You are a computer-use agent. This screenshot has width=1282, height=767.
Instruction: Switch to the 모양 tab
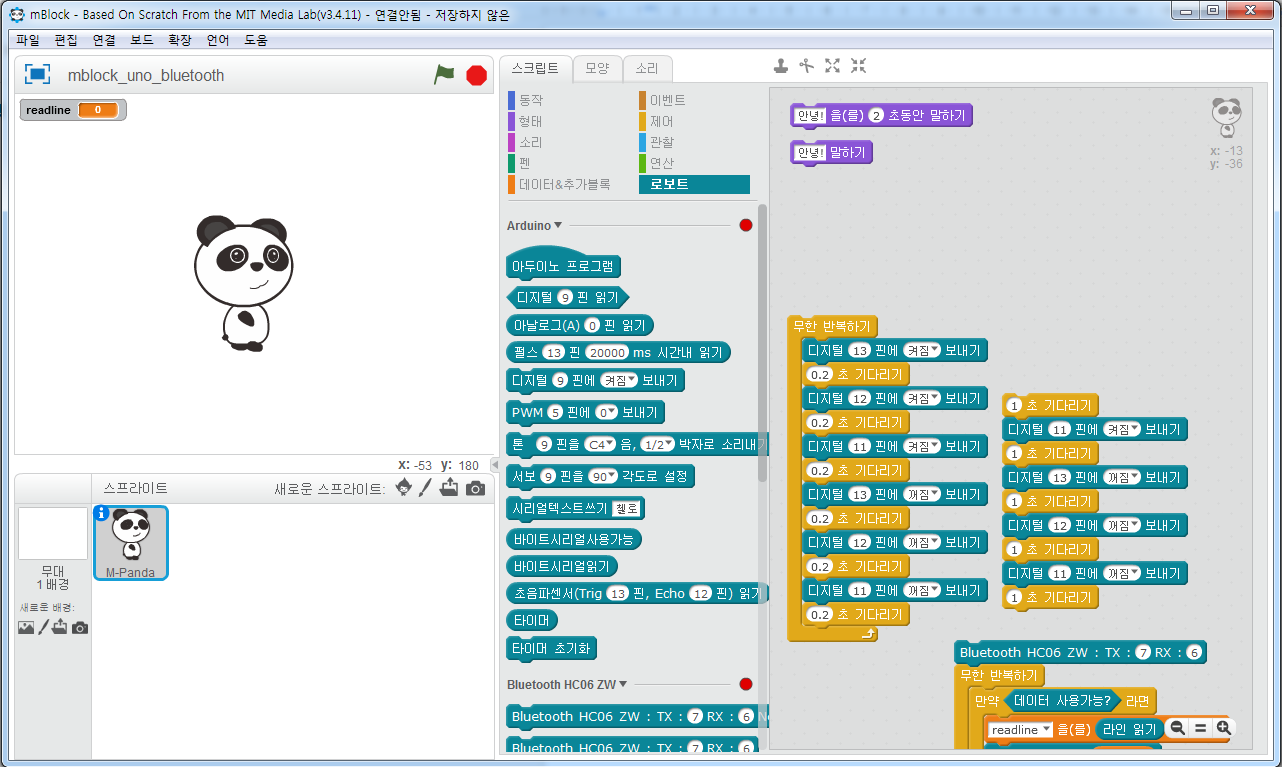597,68
